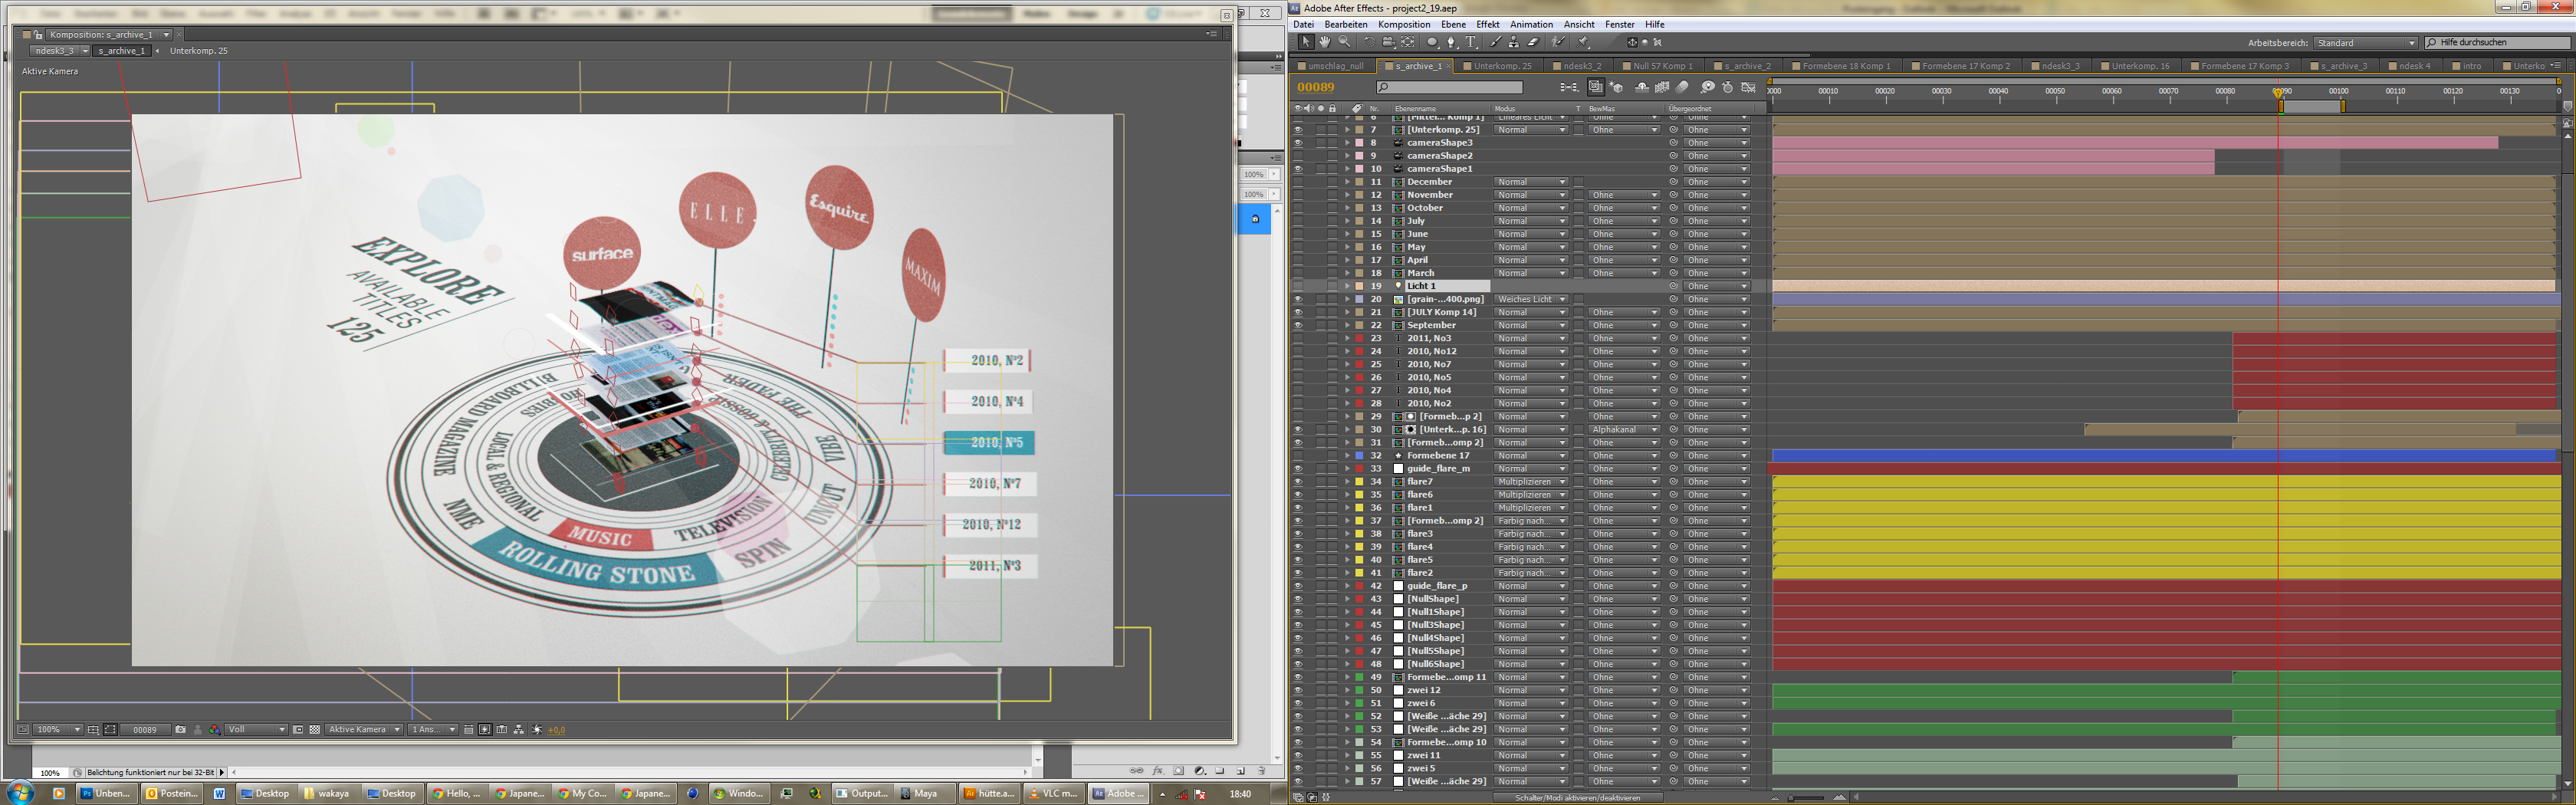Activate the Puppet Pin tool

click(1583, 42)
